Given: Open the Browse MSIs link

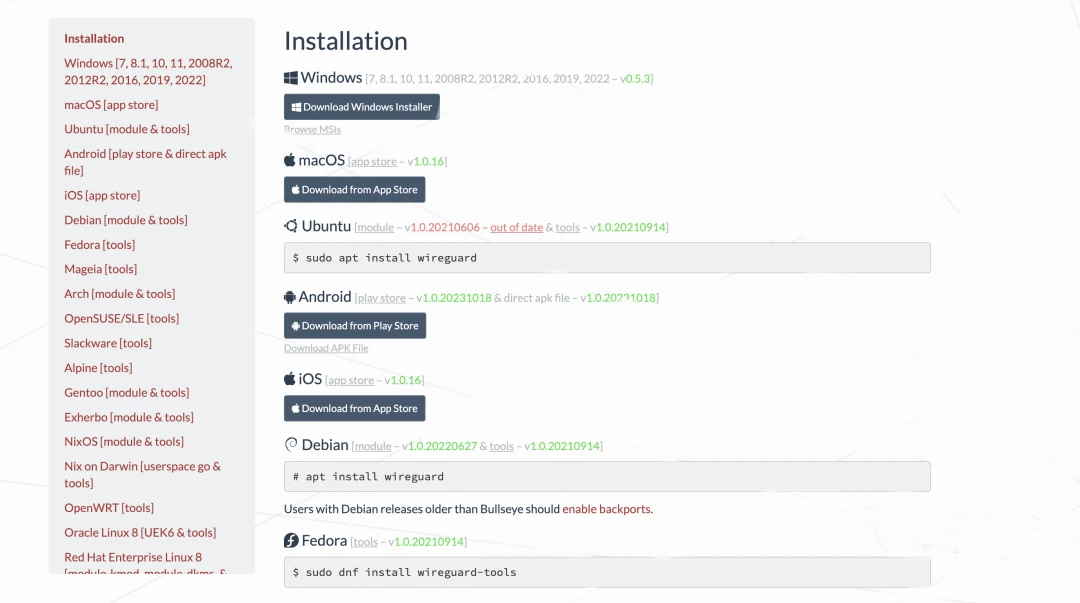Looking at the screenshot, I should [312, 130].
